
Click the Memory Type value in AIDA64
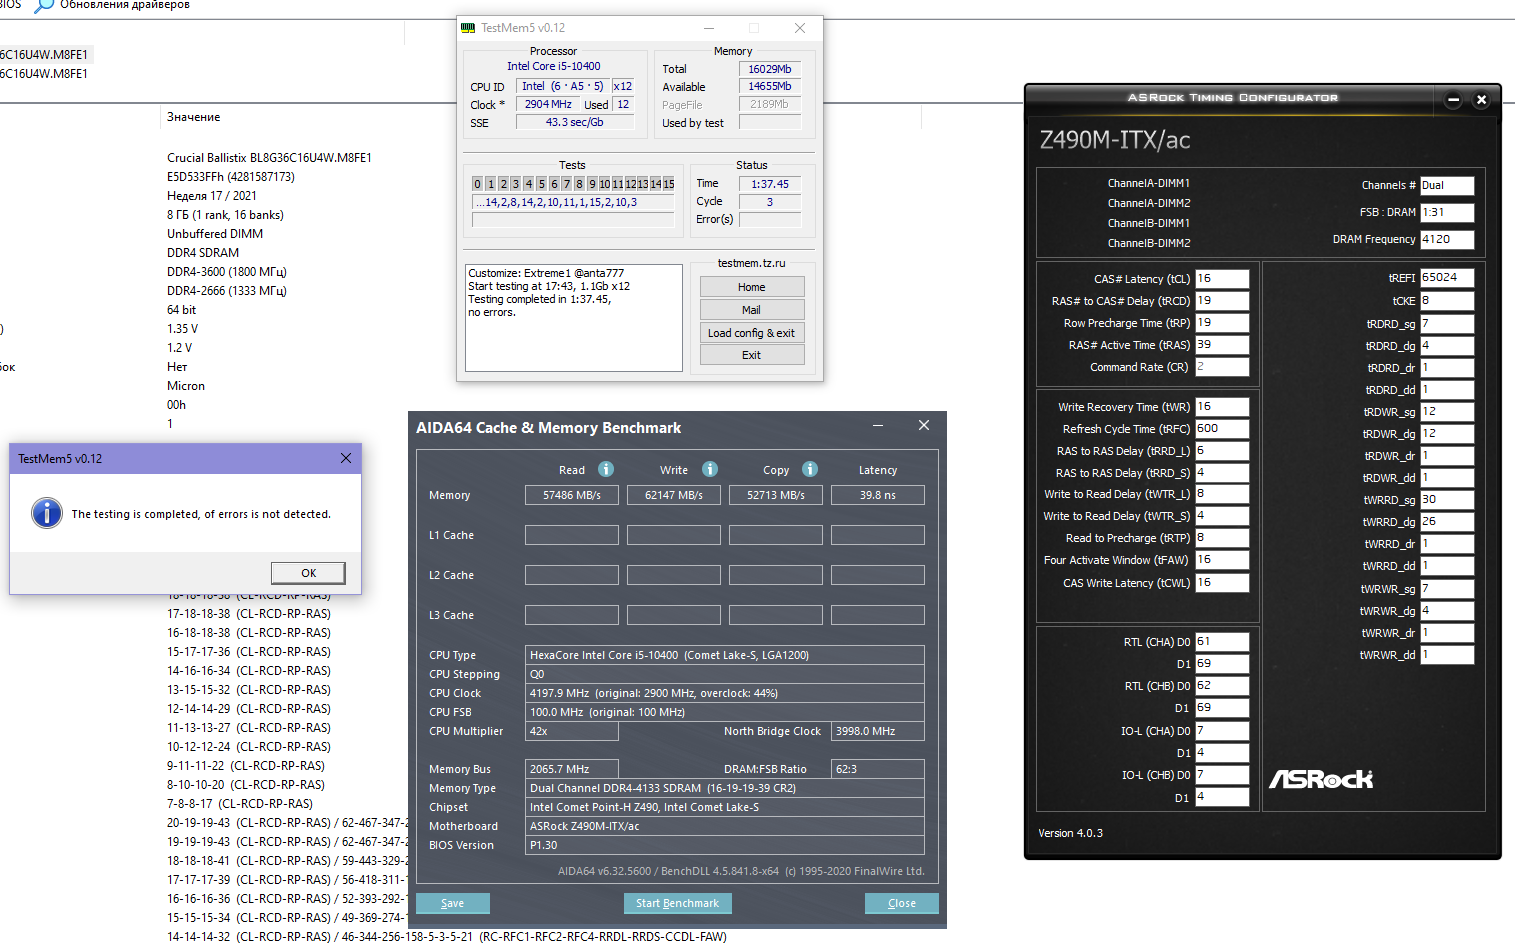[x=725, y=788]
